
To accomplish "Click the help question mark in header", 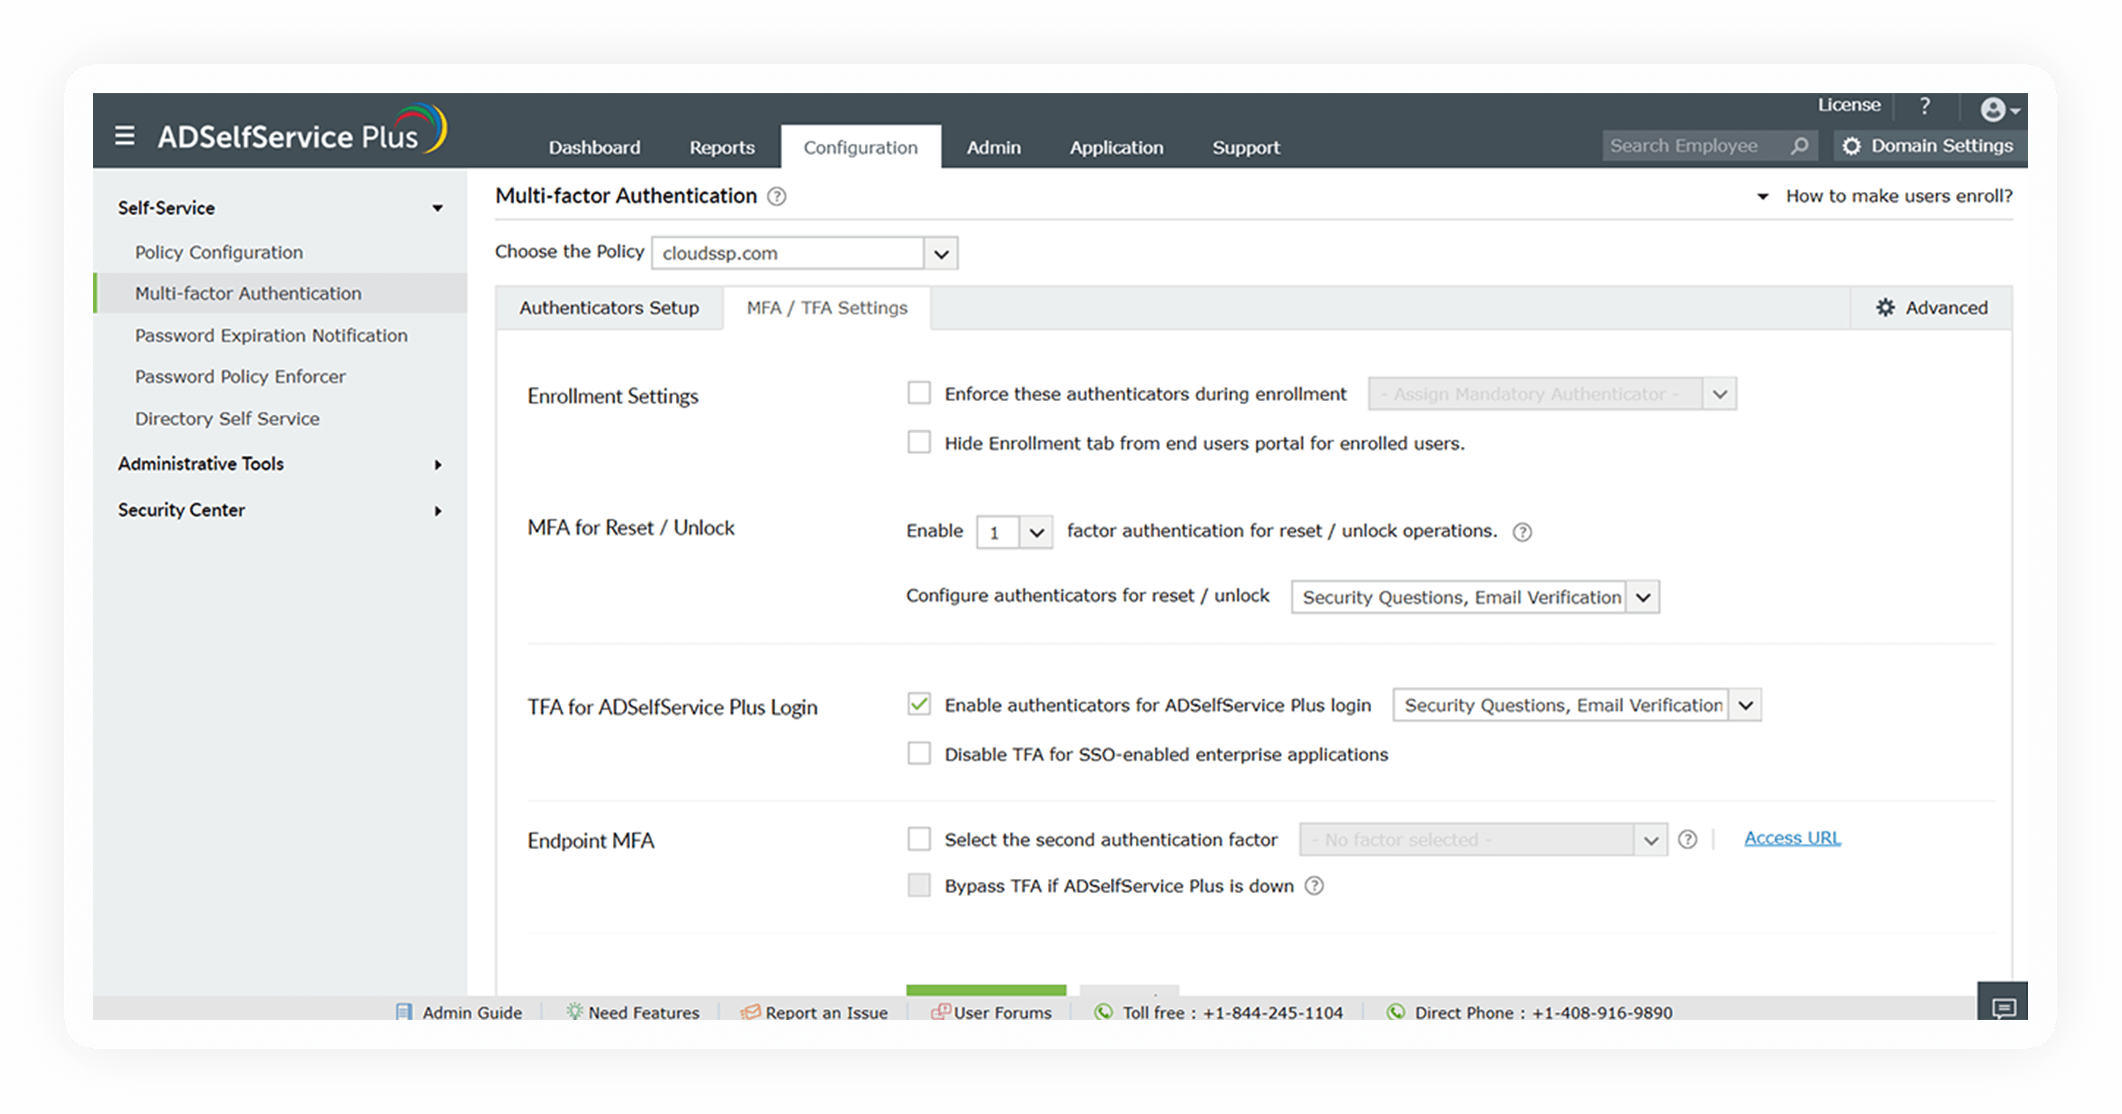I will (x=1925, y=106).
